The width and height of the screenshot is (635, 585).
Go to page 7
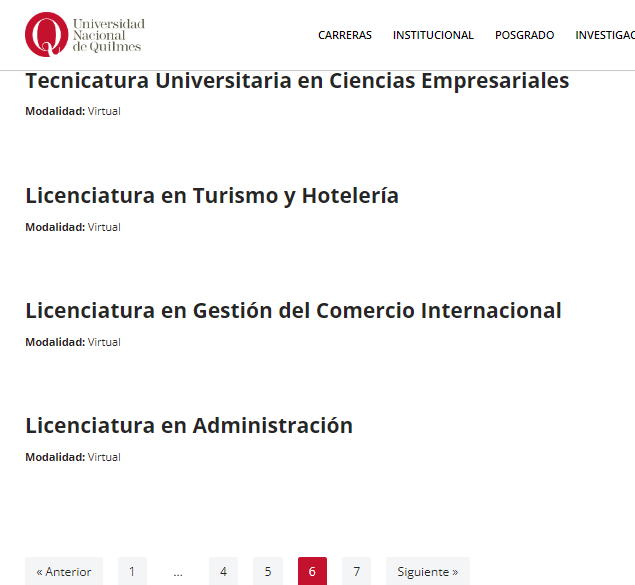click(x=356, y=571)
